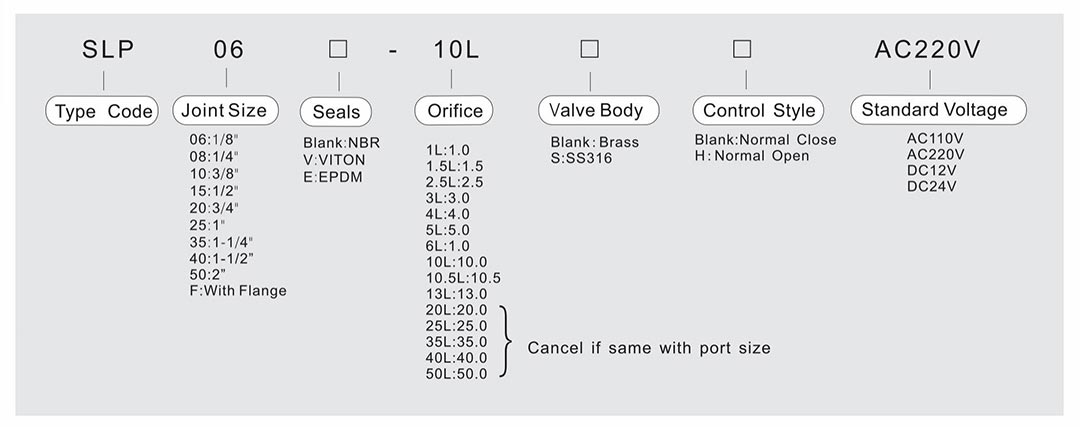This screenshot has width=1080, height=429.
Task: Click the empty box above Valve Body
Action: 590,49
